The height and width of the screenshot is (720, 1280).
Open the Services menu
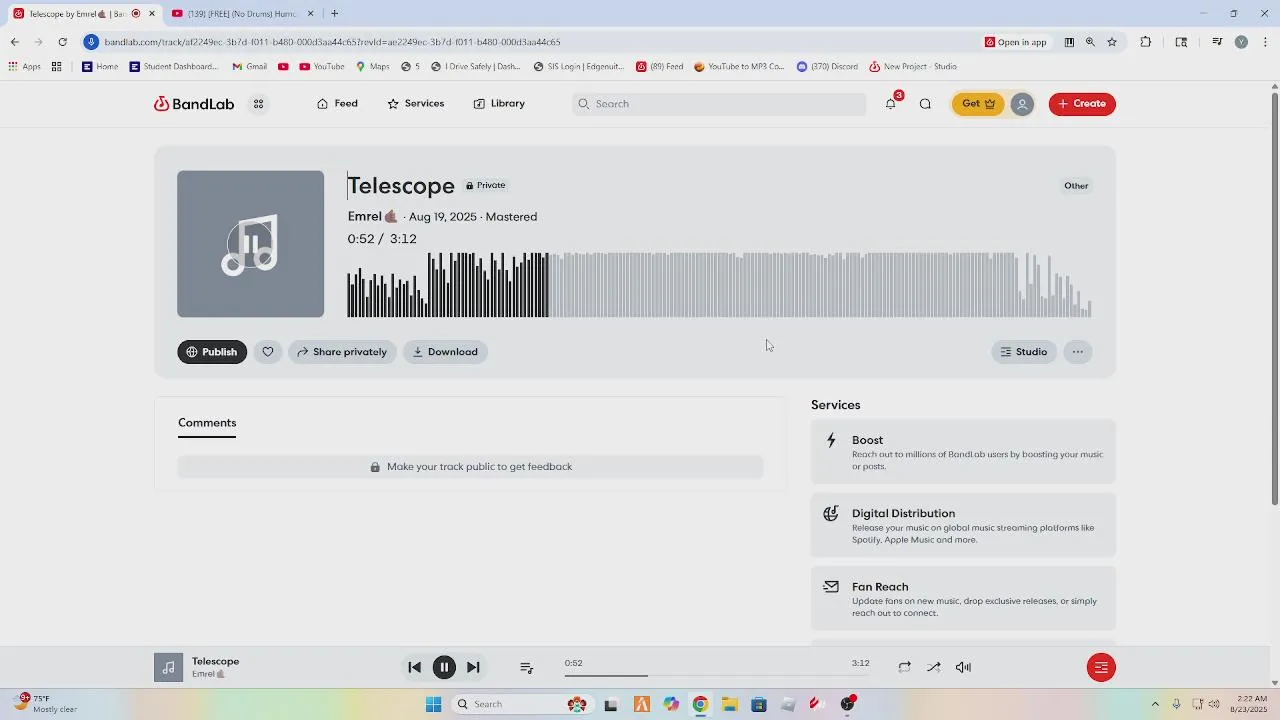pos(415,104)
